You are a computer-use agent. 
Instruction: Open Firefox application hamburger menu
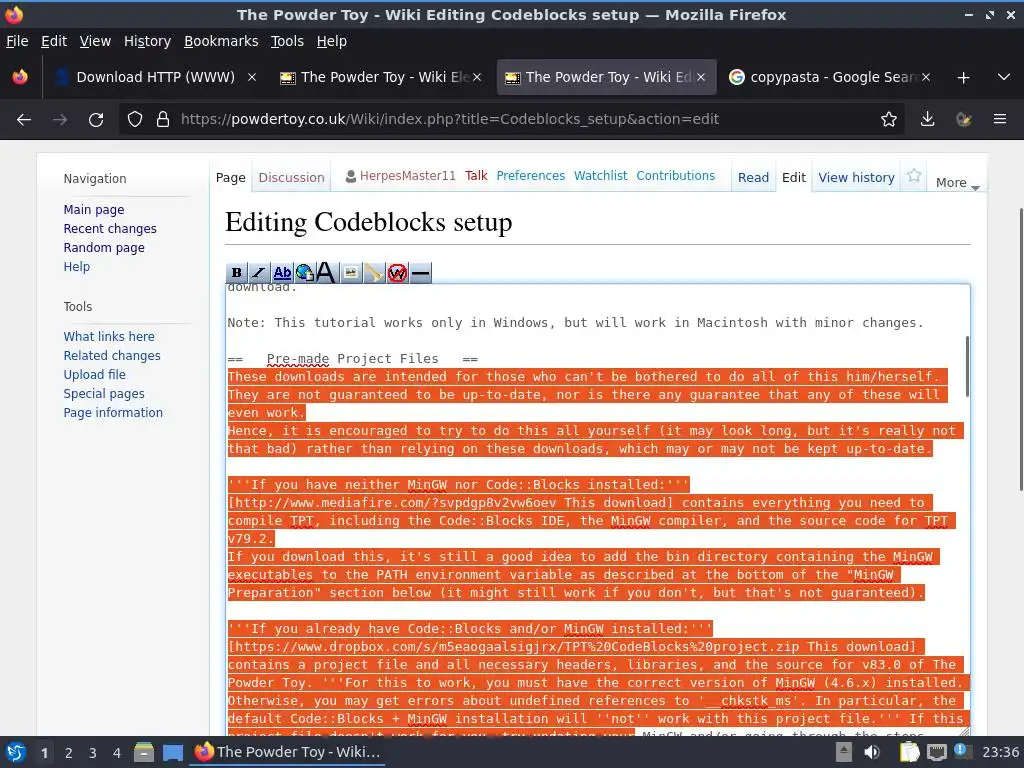coord(1000,119)
